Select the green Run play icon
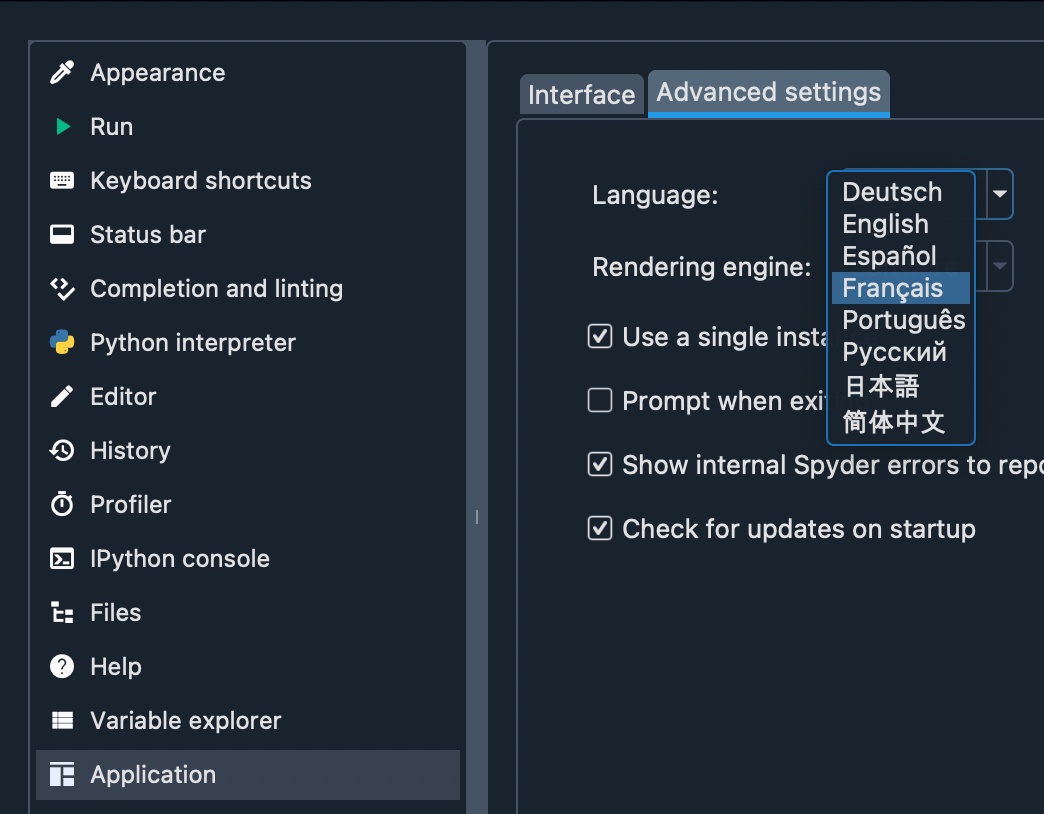 [62, 127]
